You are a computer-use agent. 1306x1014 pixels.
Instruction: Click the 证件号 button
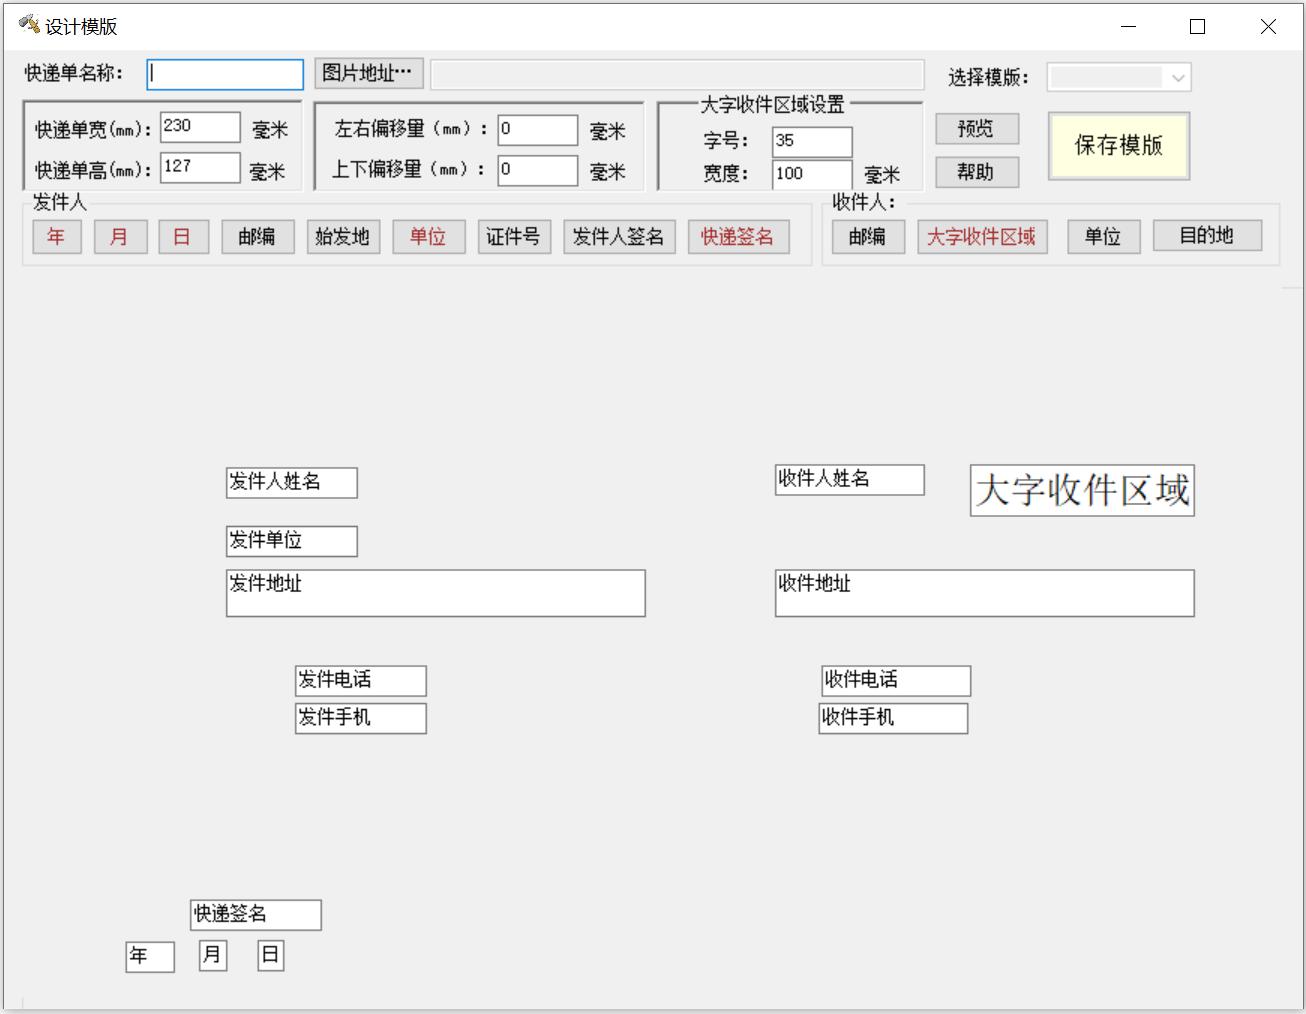513,237
